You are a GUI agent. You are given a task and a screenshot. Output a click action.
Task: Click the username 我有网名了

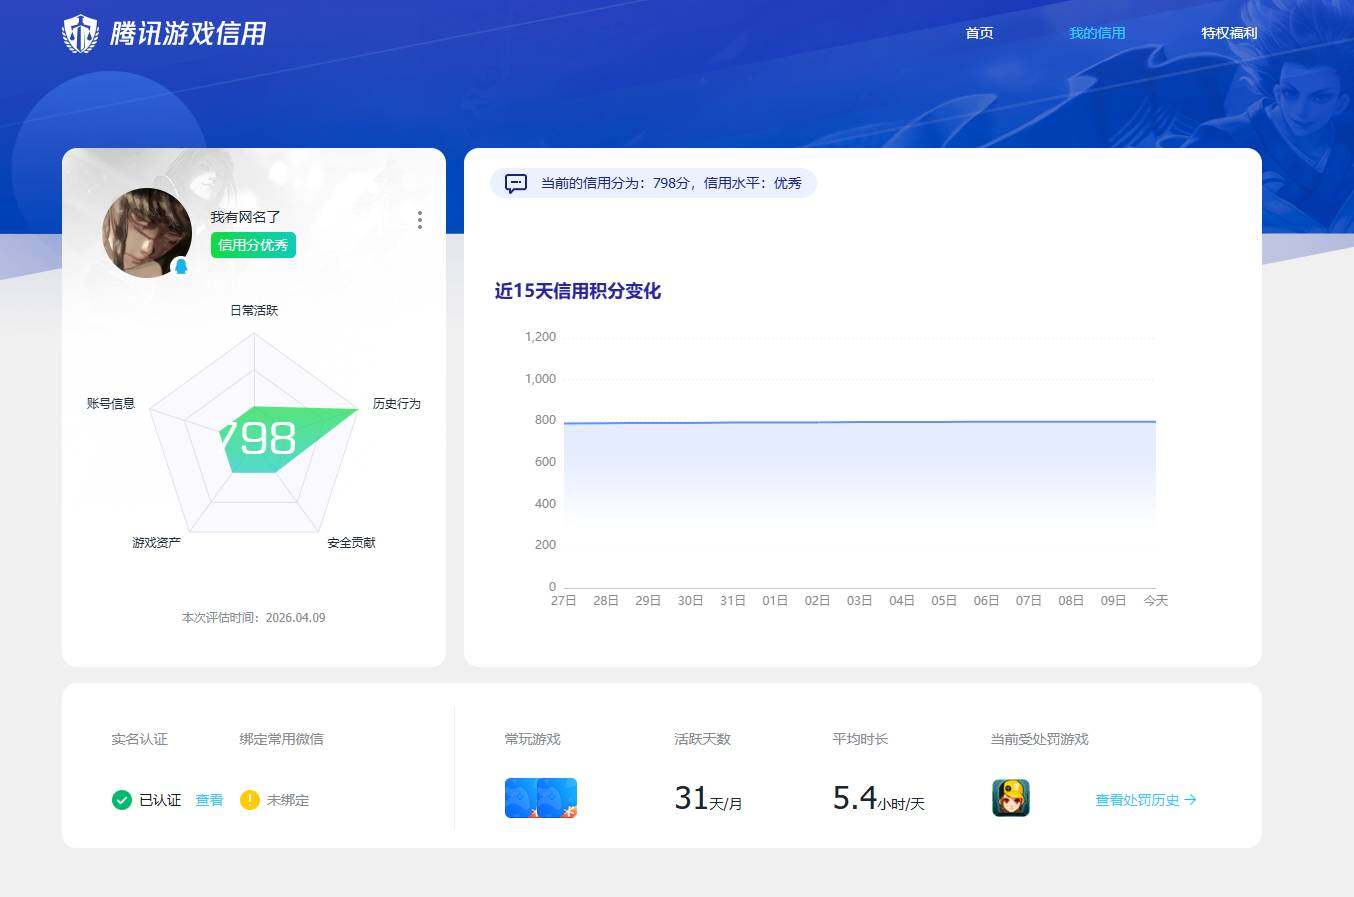click(244, 217)
